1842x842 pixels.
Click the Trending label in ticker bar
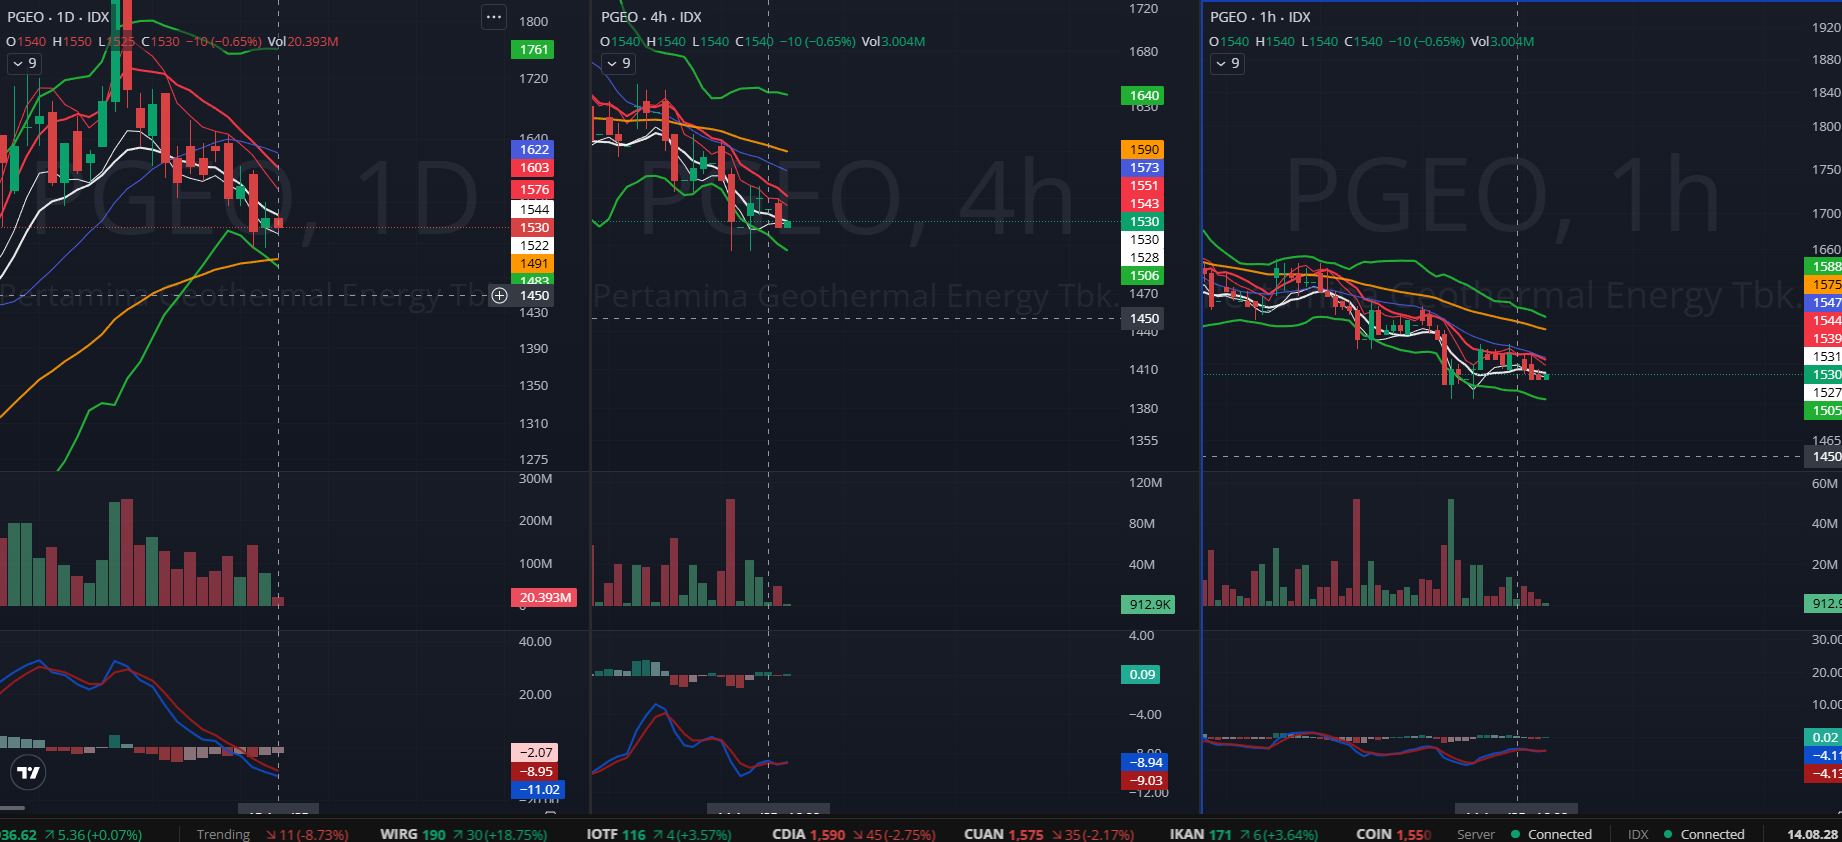[x=223, y=834]
